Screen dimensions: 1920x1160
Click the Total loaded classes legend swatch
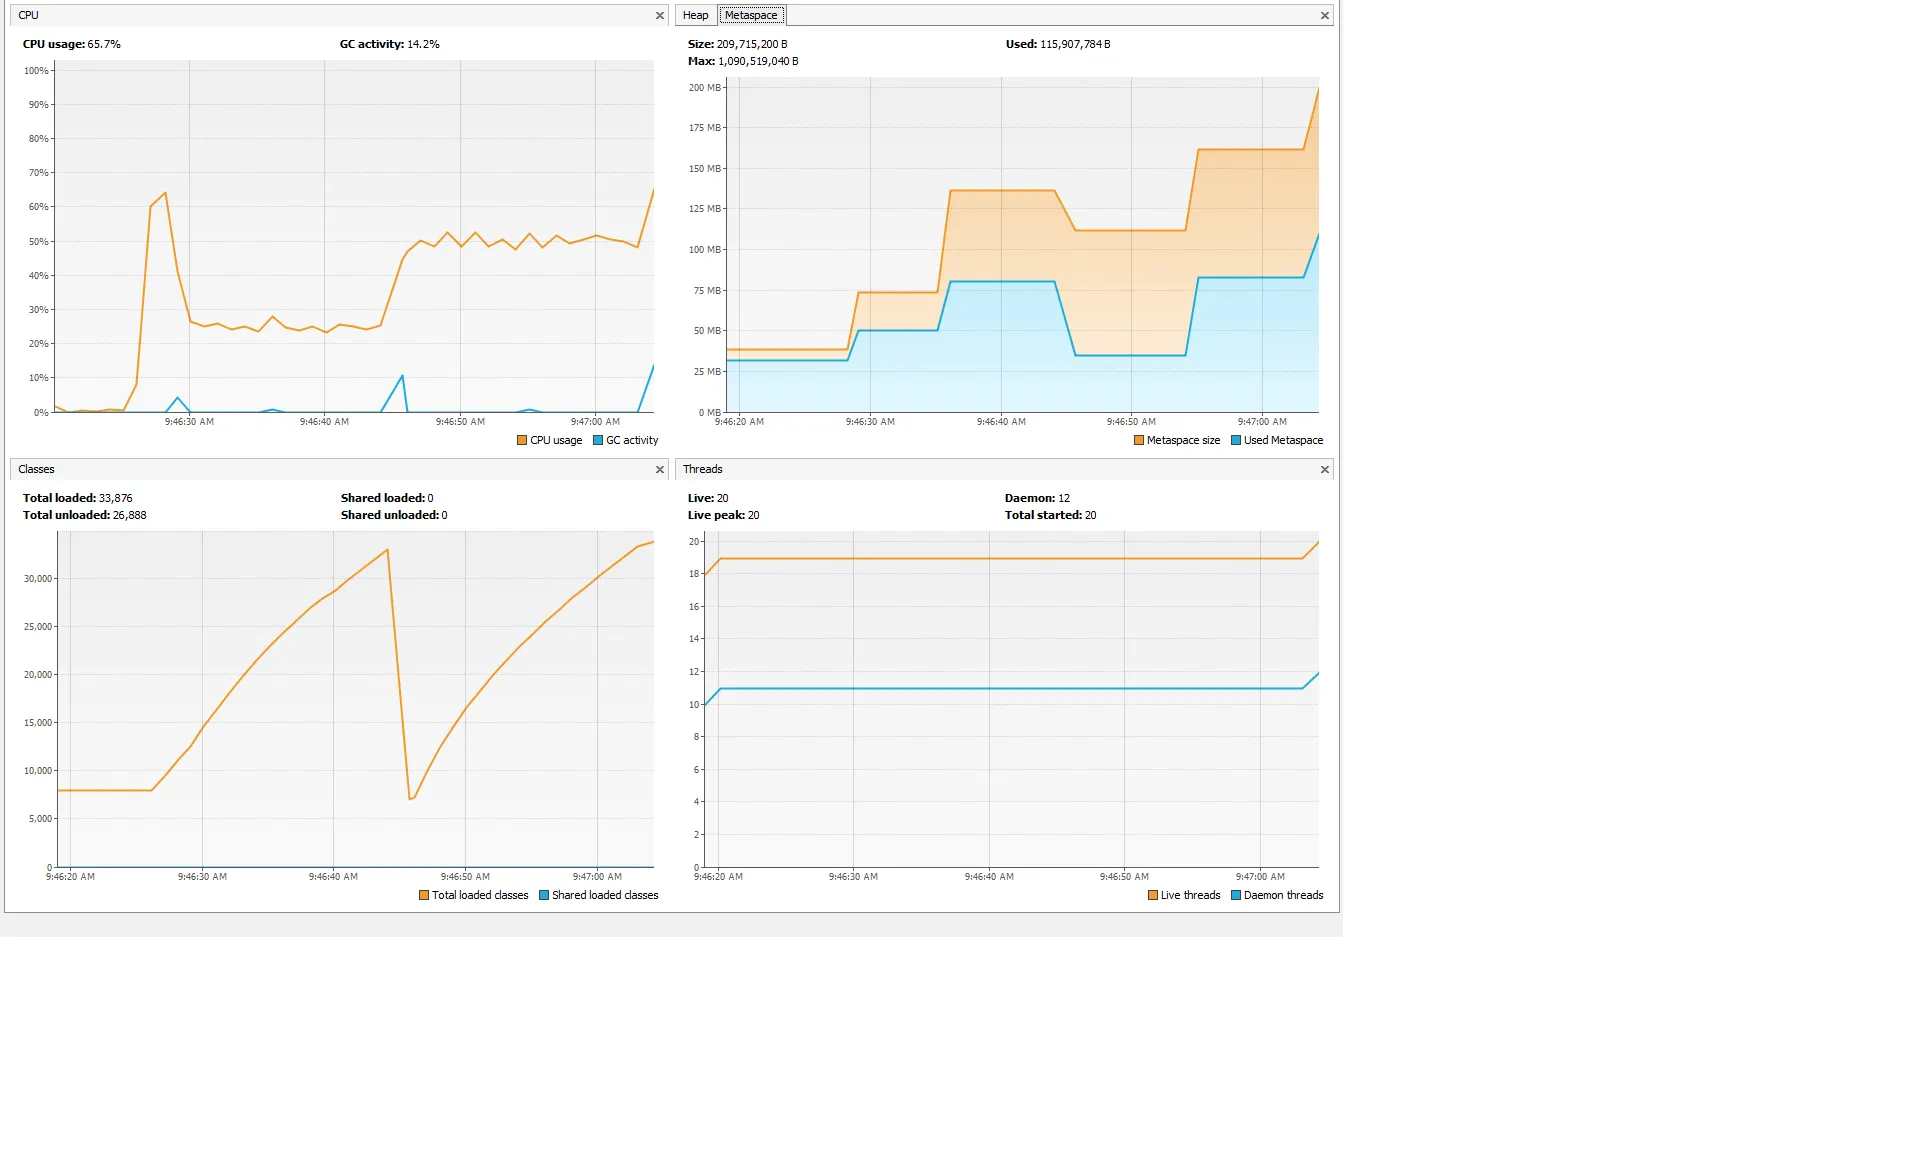(x=424, y=896)
